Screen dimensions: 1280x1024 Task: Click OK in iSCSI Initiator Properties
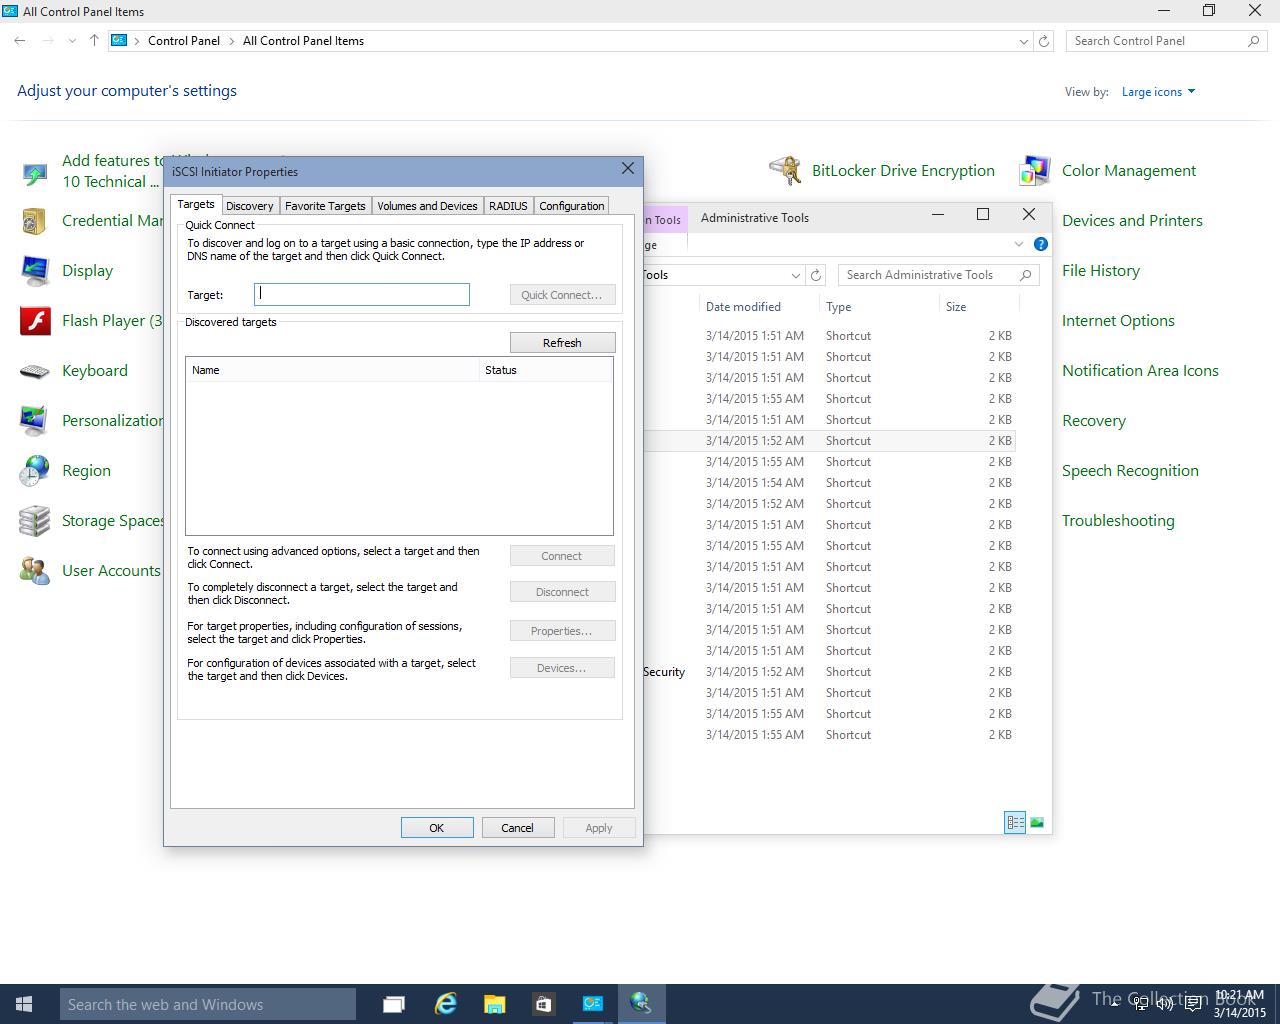437,828
